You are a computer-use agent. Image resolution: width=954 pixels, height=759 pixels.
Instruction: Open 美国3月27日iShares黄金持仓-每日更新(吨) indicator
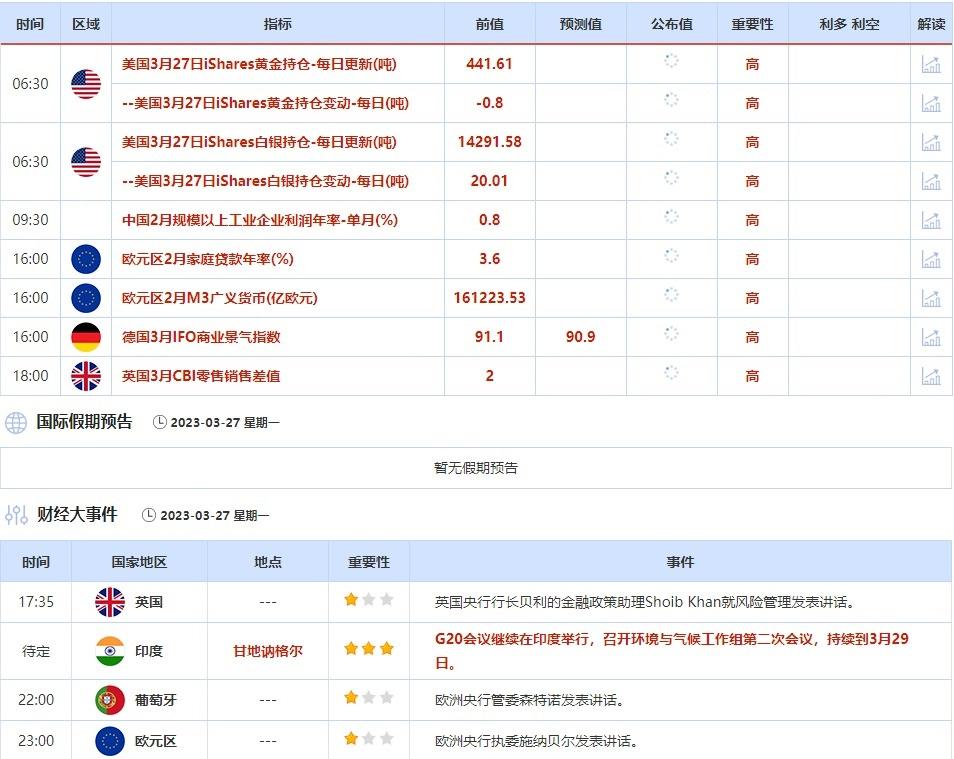click(259, 64)
